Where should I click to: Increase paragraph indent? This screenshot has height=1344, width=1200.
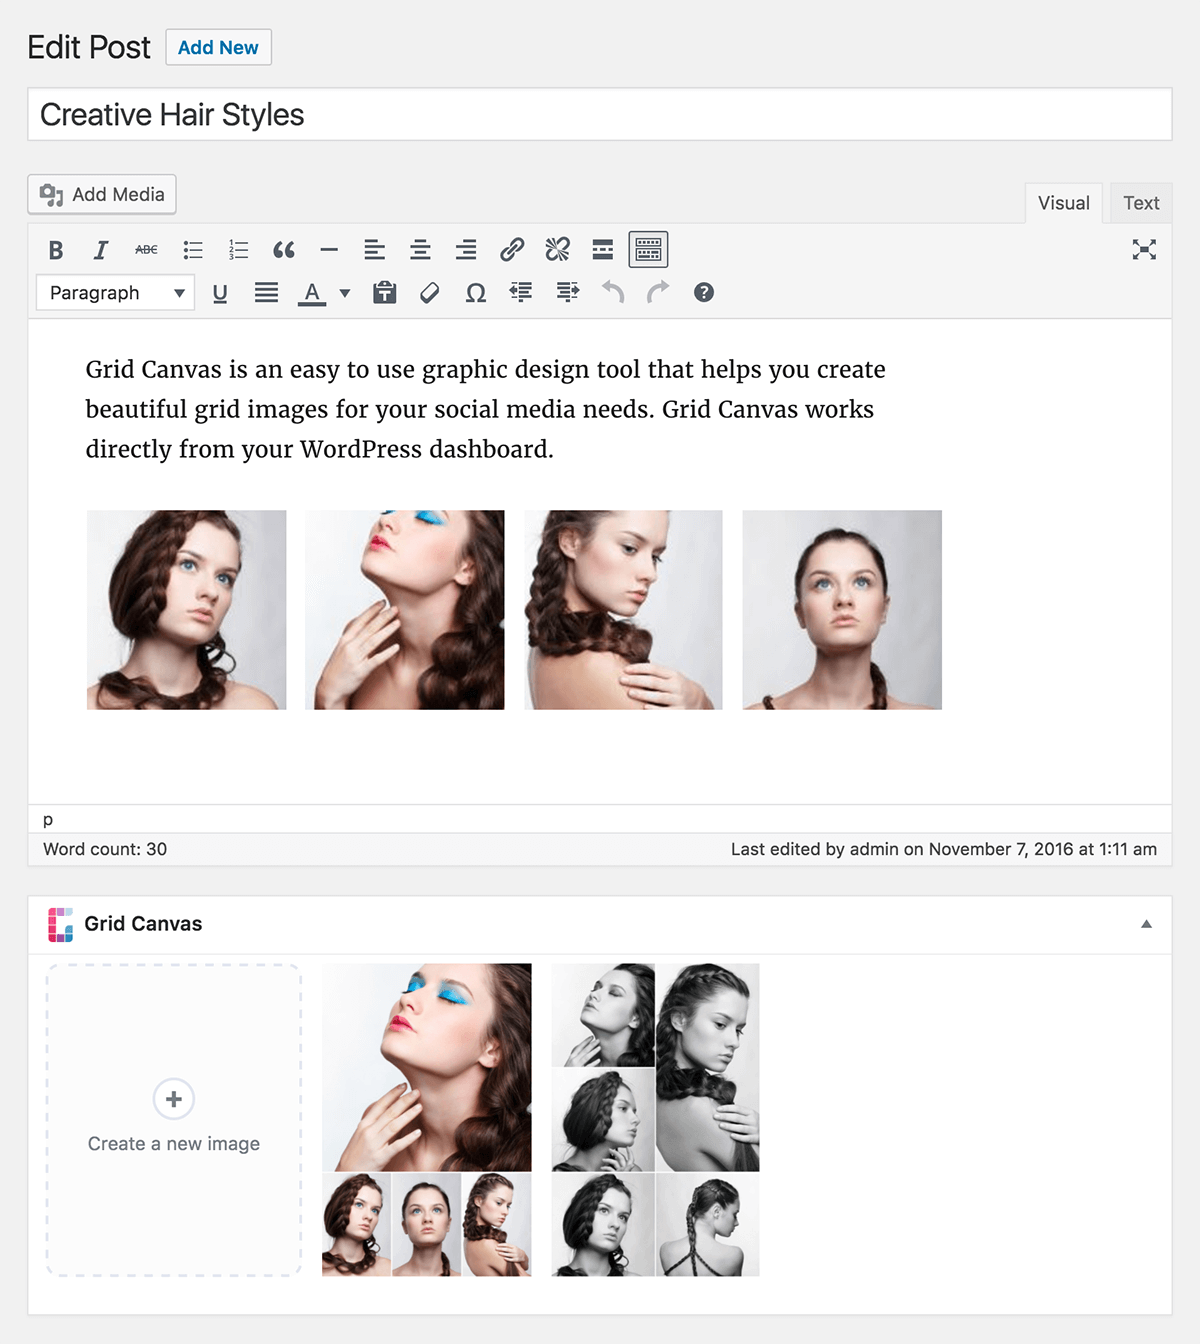(x=567, y=293)
